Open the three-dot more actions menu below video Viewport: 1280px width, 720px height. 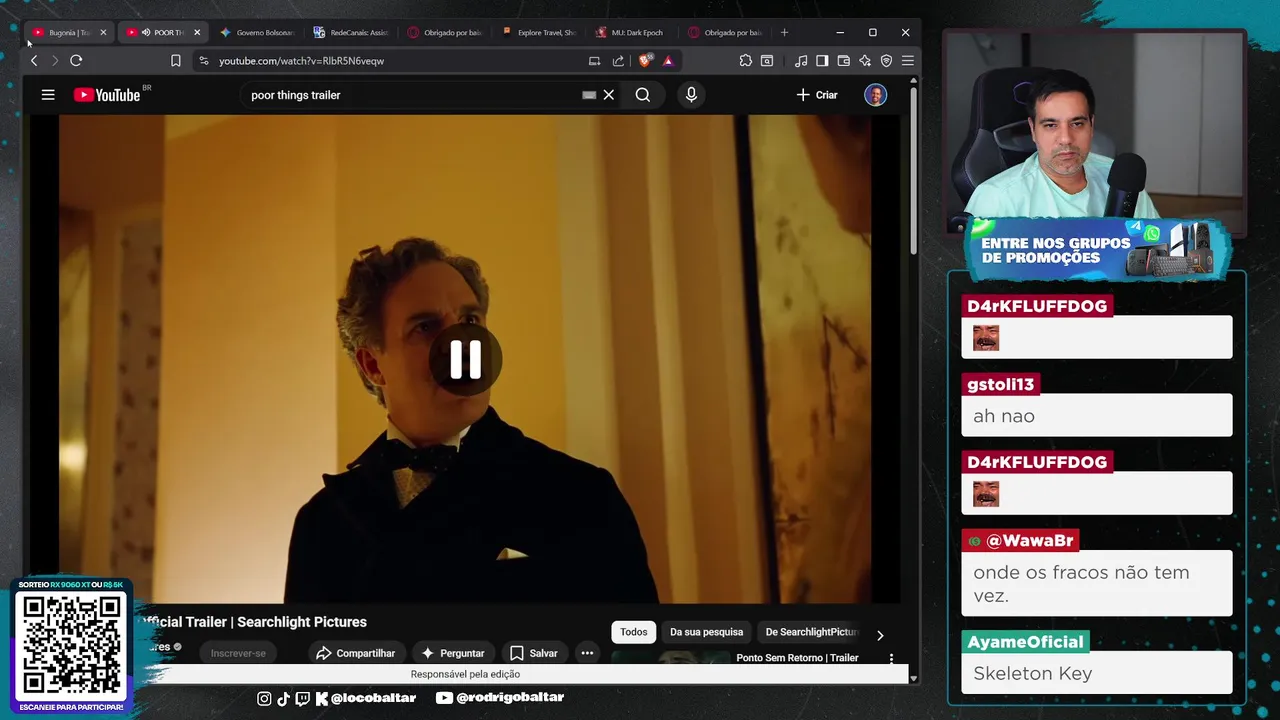pos(587,653)
